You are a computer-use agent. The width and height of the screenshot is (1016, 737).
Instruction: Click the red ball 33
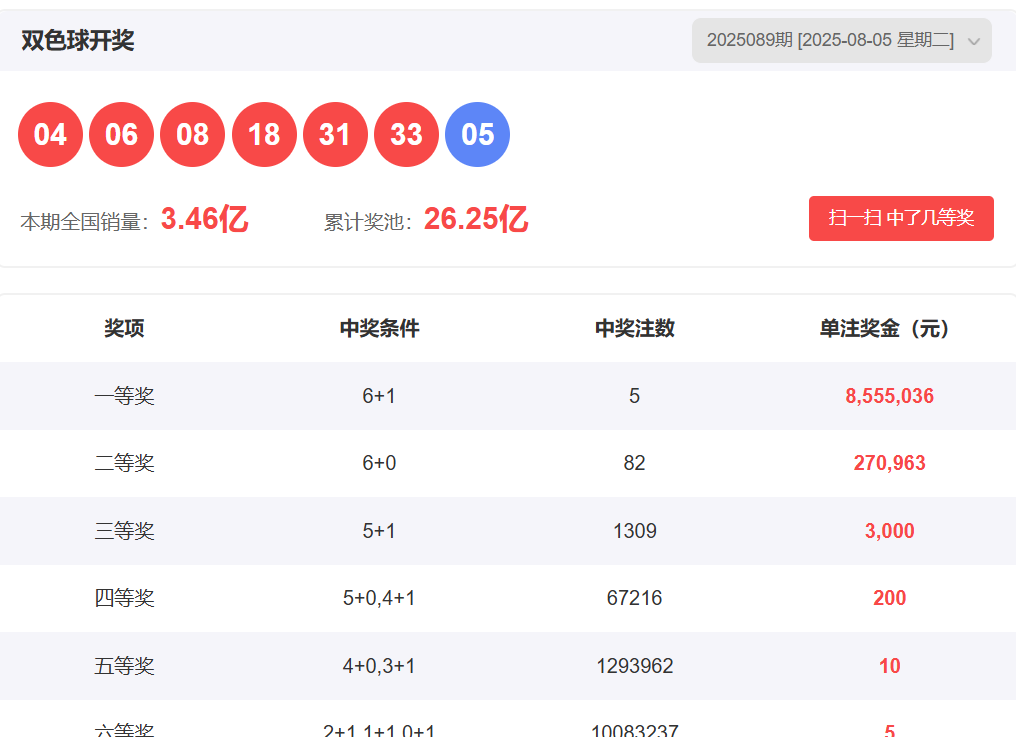(x=406, y=135)
